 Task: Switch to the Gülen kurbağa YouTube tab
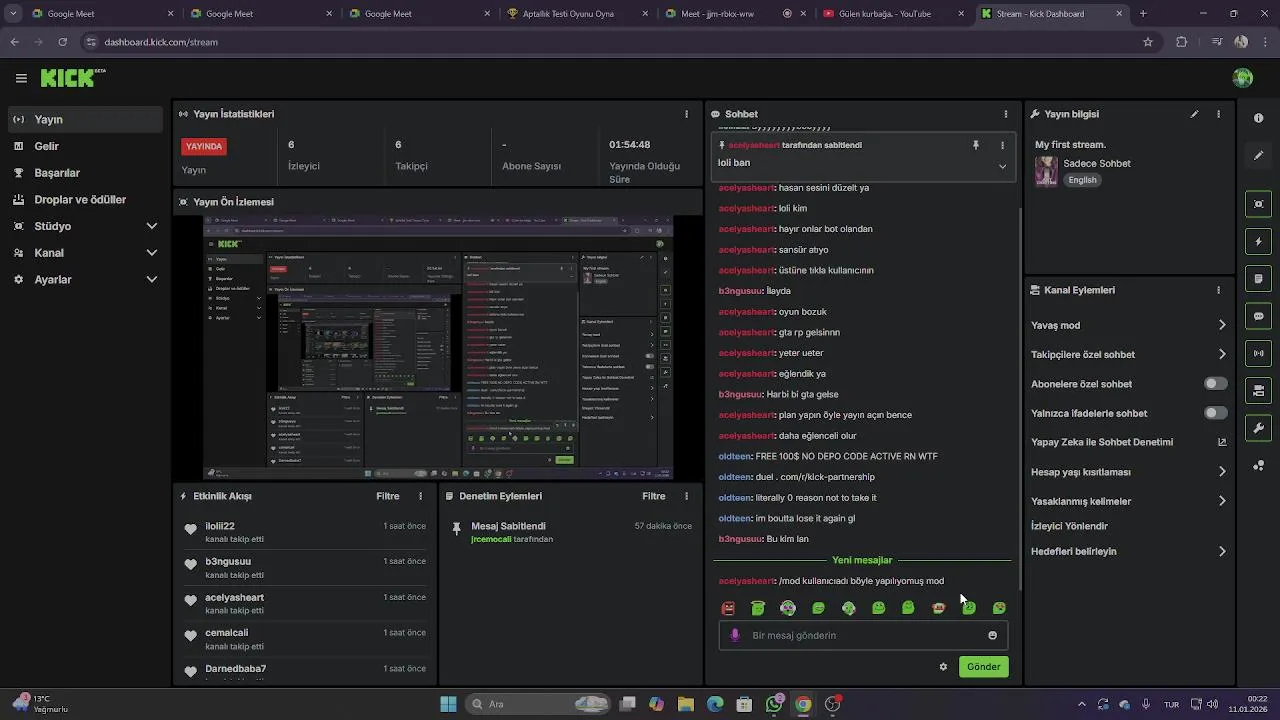pyautogui.click(x=891, y=14)
